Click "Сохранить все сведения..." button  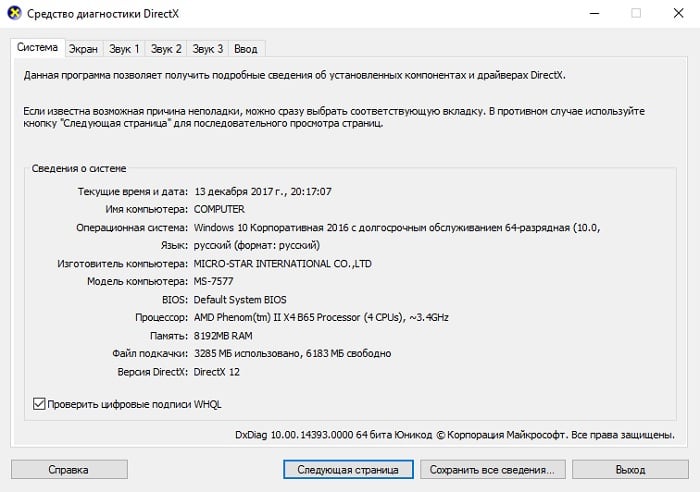[493, 469]
